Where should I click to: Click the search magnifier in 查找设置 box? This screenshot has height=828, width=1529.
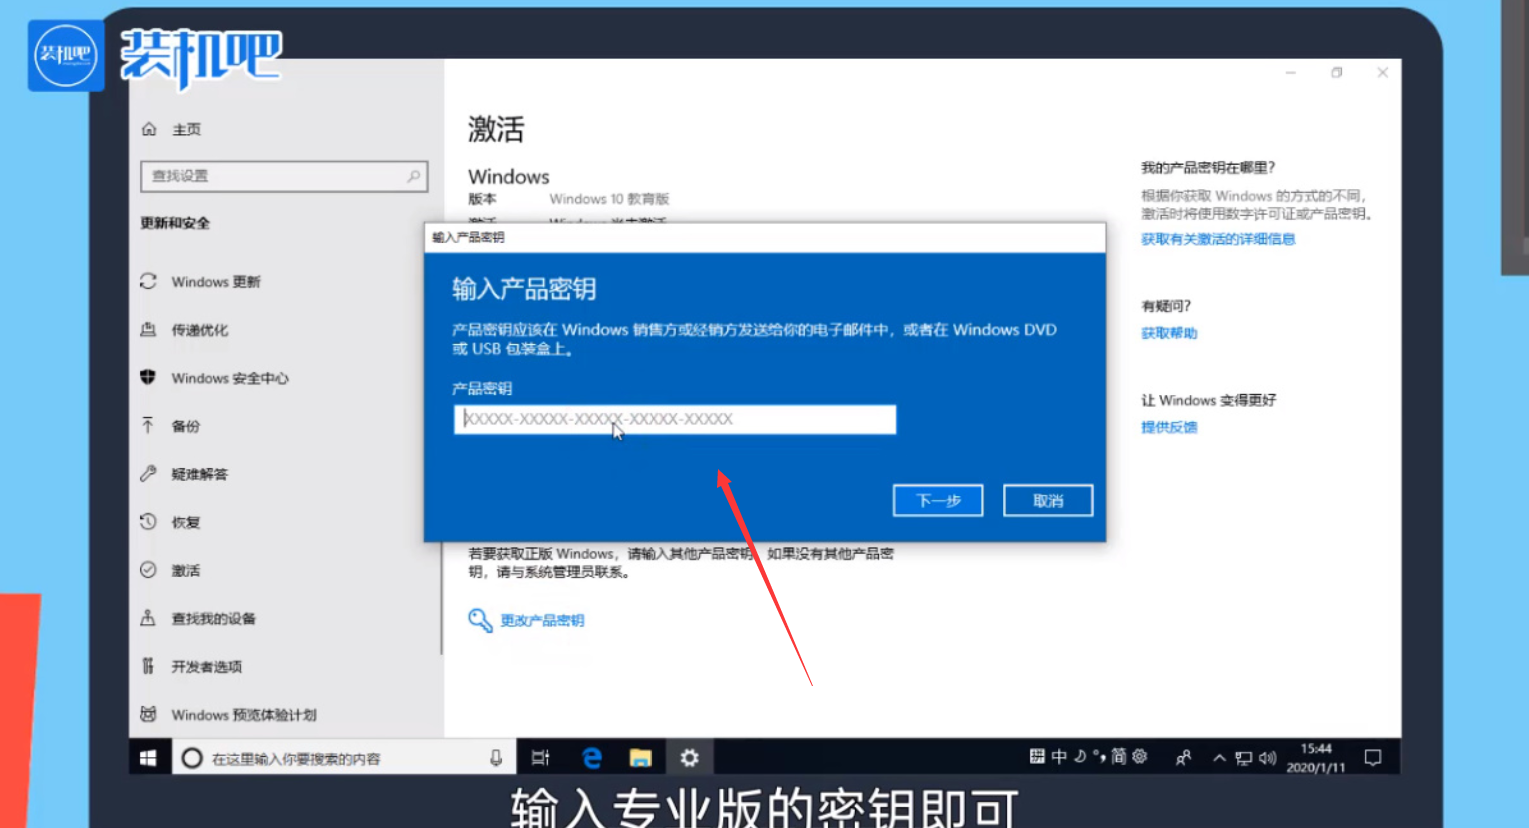413,176
